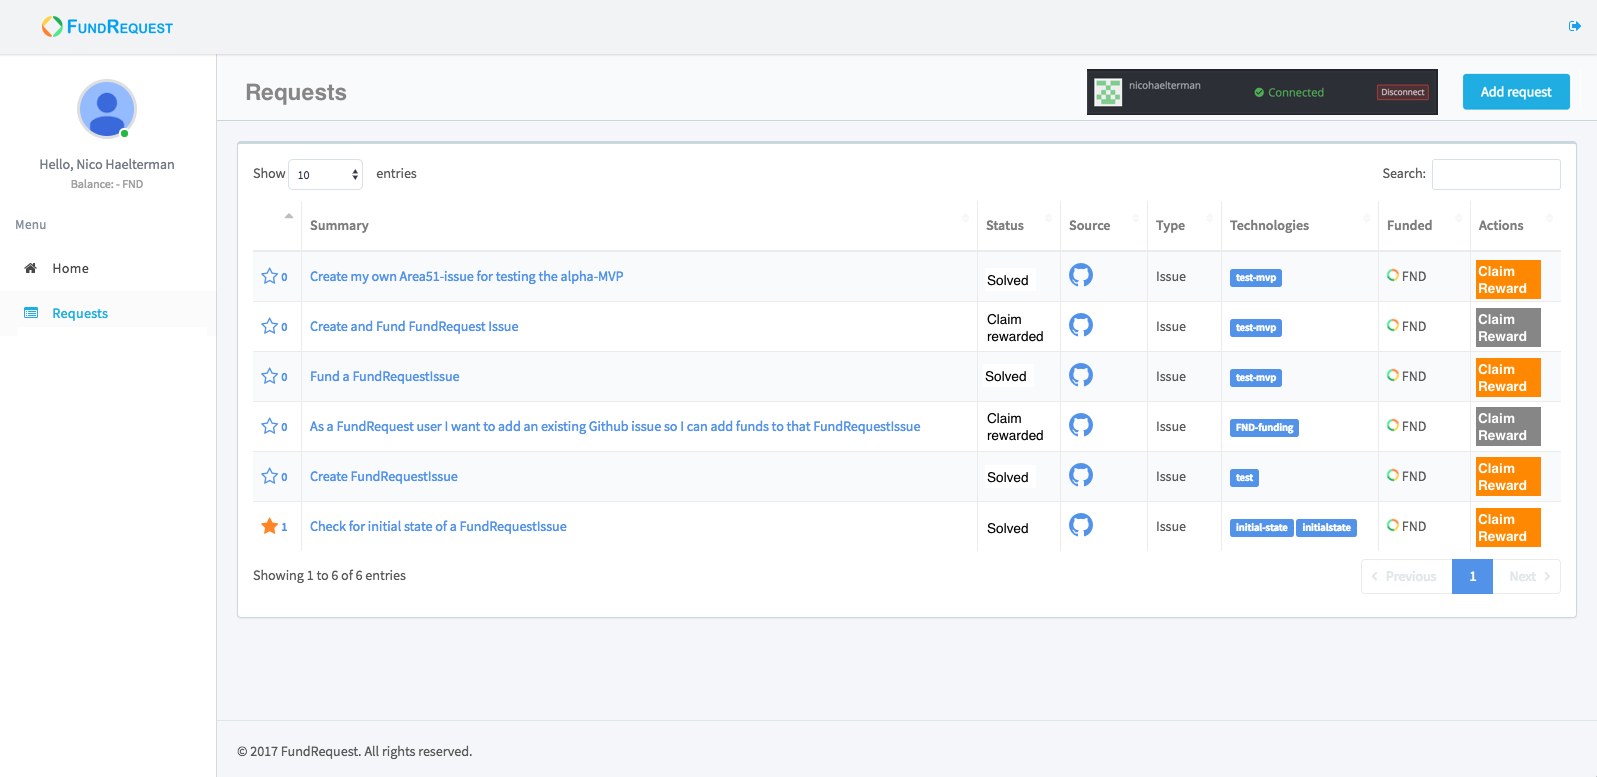Click FND token icon in Create and Fund row
1597x777 pixels.
point(1393,325)
